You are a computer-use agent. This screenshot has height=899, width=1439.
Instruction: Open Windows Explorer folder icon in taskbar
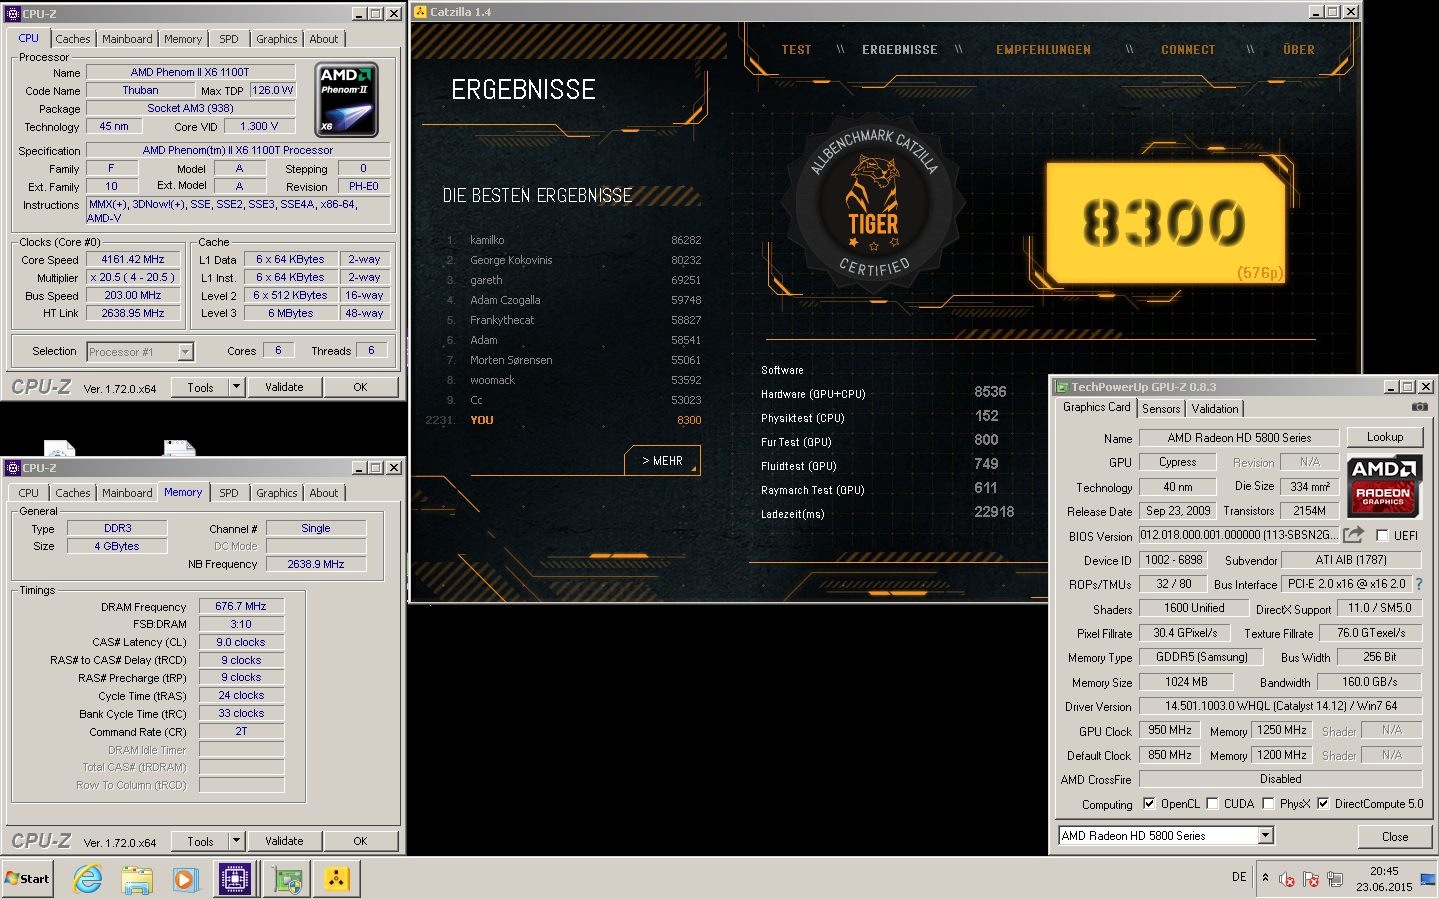pyautogui.click(x=137, y=879)
